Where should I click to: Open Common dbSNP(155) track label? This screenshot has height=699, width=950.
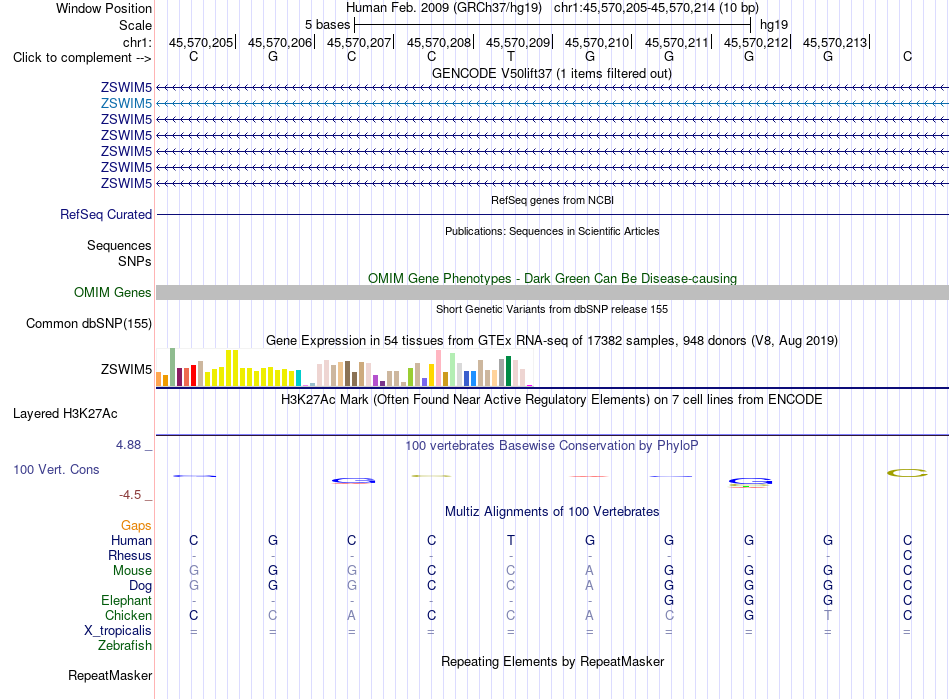pyautogui.click(x=88, y=323)
